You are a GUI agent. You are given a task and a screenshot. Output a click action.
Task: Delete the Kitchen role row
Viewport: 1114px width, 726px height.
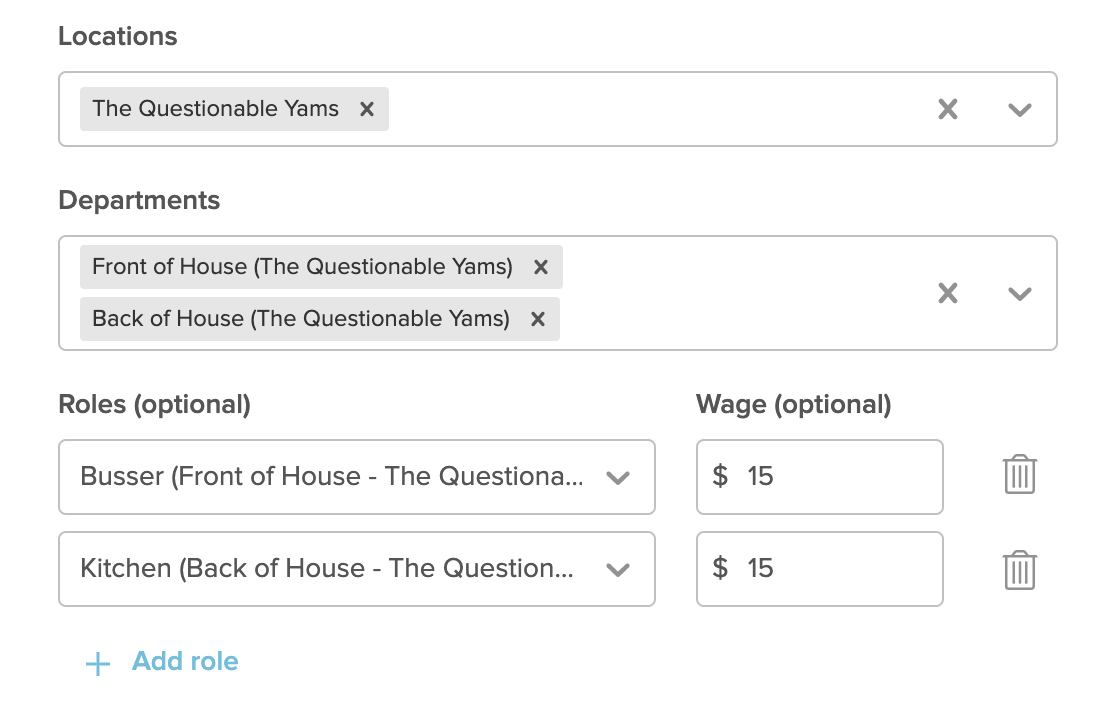pos(1020,570)
